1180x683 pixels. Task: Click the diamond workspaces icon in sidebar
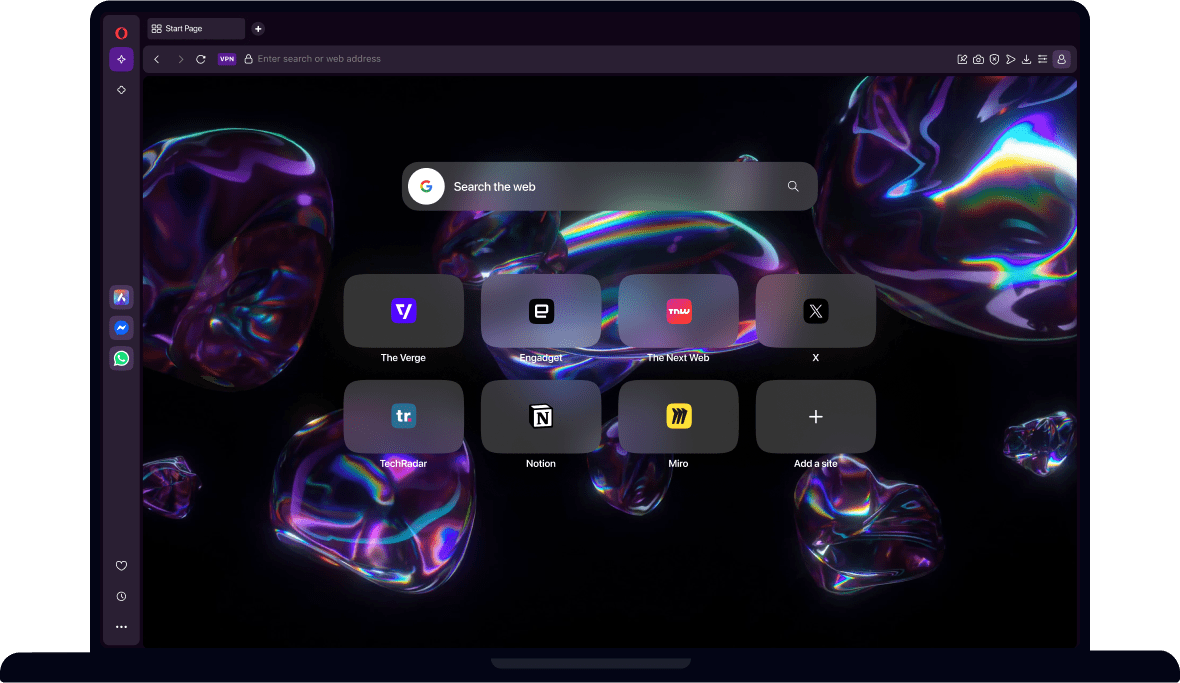(121, 90)
